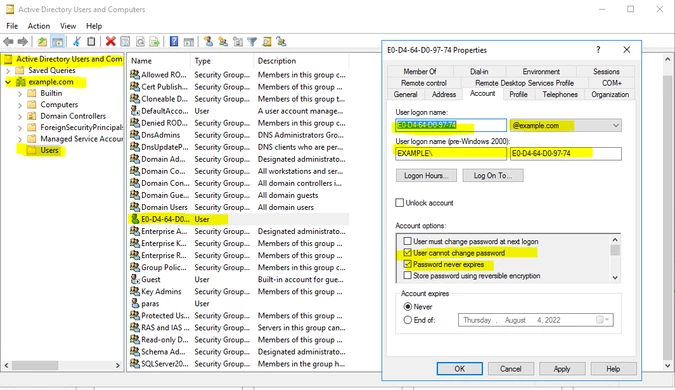675x390 pixels.
Task: Click the example.com domain icon in tree
Action: tap(21, 82)
